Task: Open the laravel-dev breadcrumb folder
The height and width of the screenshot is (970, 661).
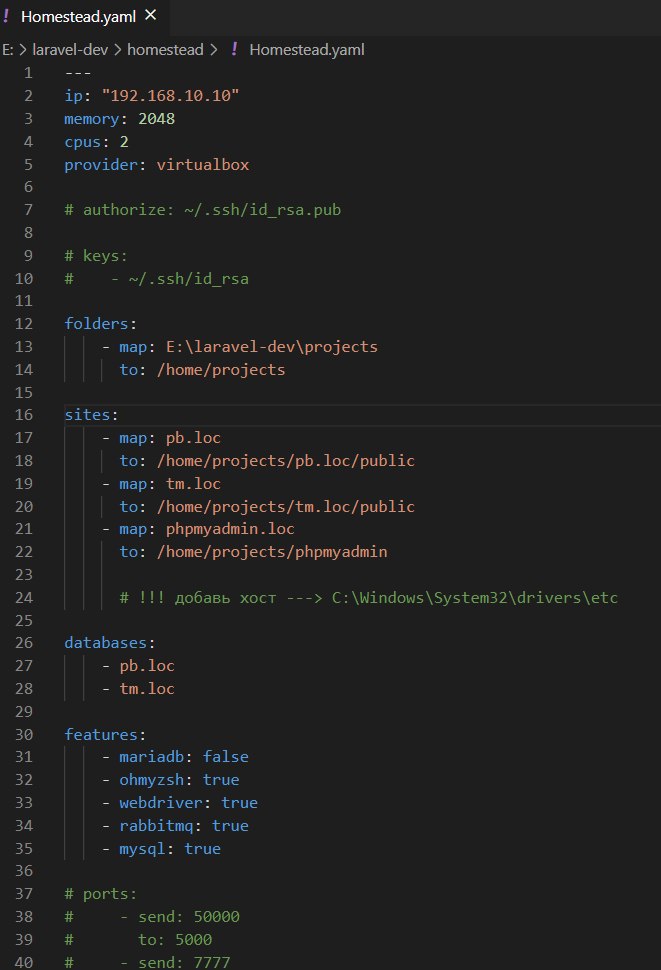Action: click(x=70, y=49)
